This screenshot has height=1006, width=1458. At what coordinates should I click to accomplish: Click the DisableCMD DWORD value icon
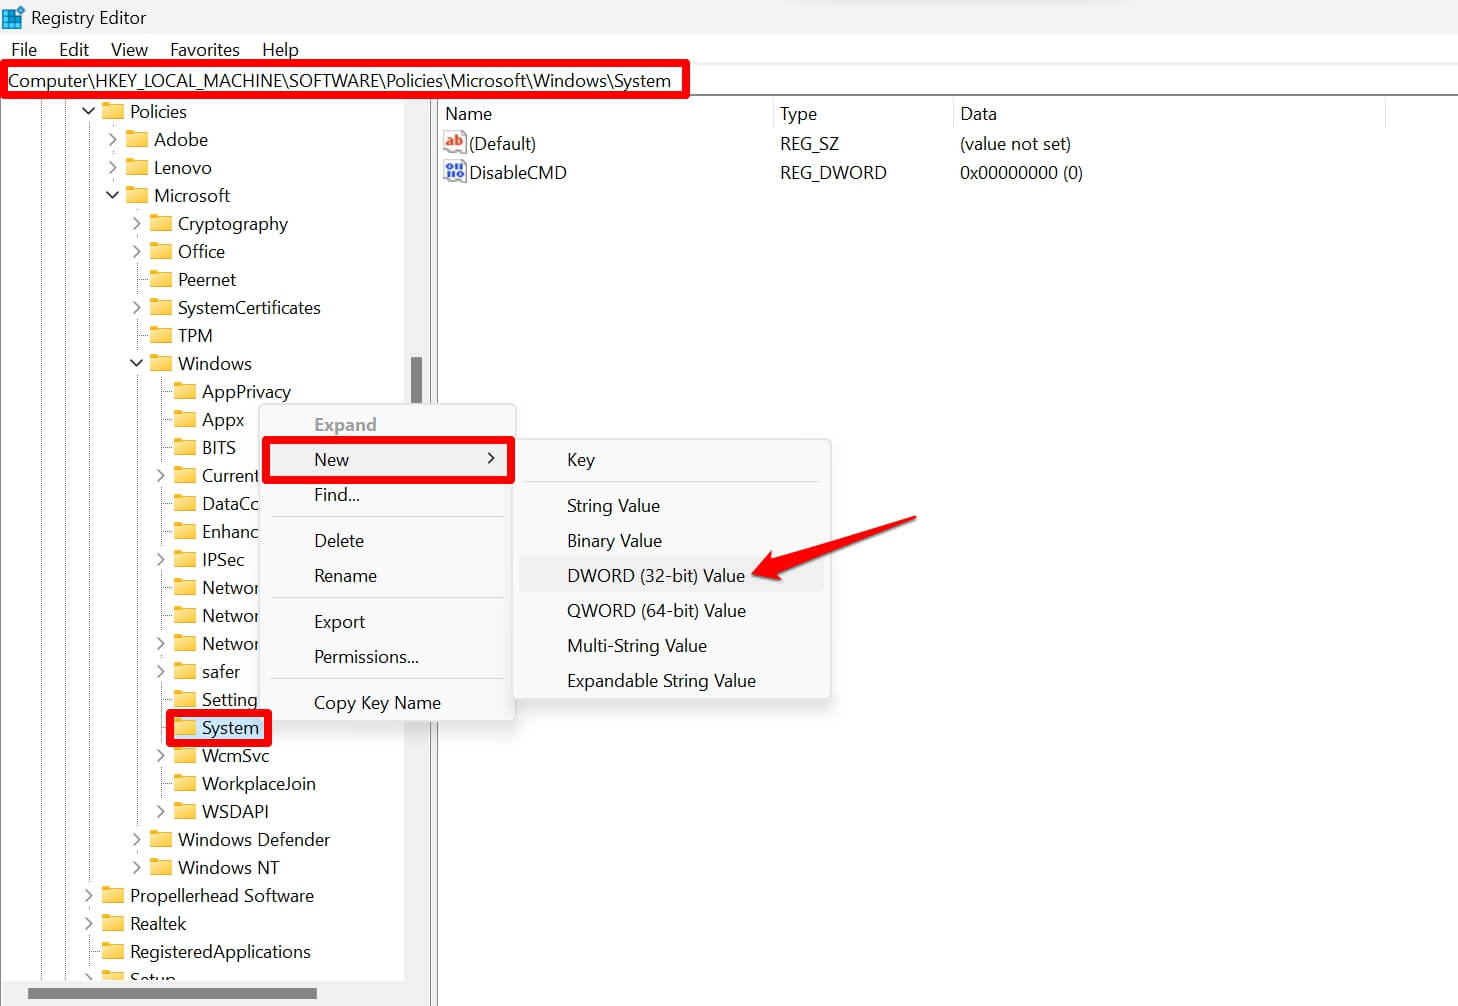coord(455,172)
